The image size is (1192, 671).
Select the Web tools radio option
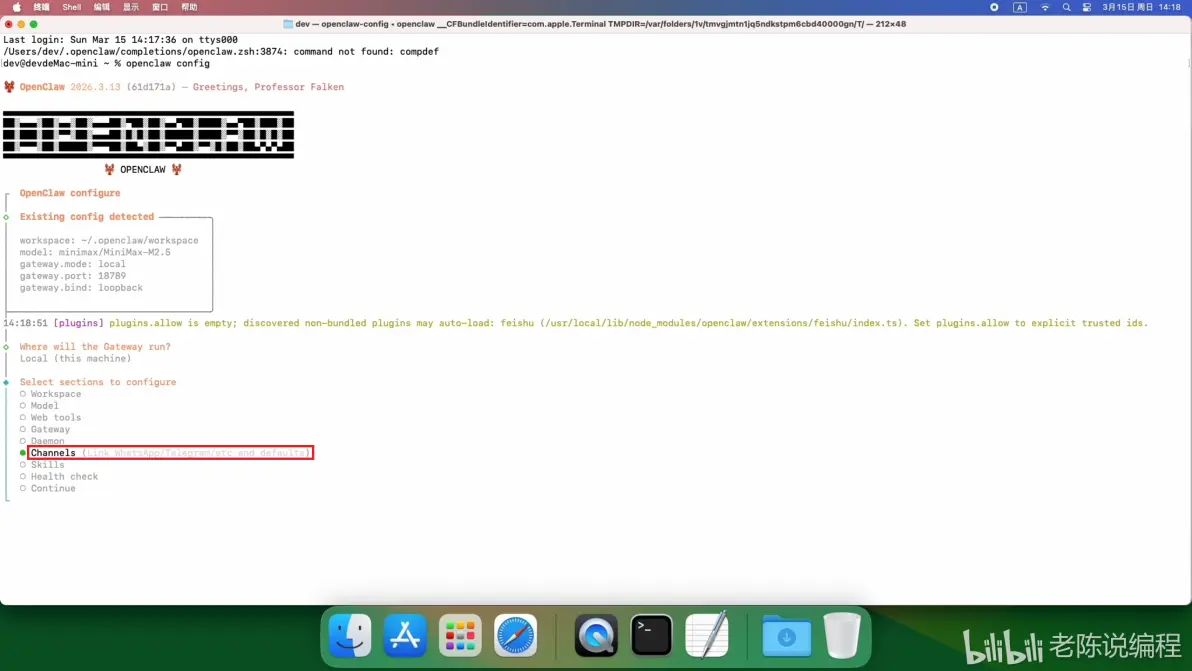click(x=23, y=417)
